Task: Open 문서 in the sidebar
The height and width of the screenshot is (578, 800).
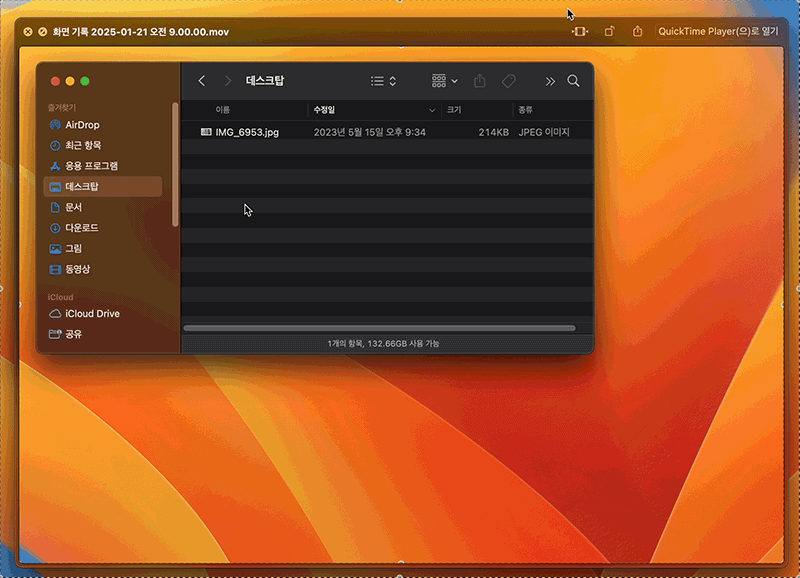Action: click(x=103, y=207)
